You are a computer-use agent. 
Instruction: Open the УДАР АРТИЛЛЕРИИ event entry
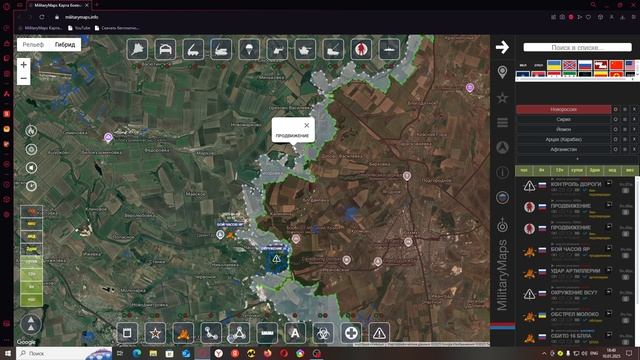pos(576,271)
